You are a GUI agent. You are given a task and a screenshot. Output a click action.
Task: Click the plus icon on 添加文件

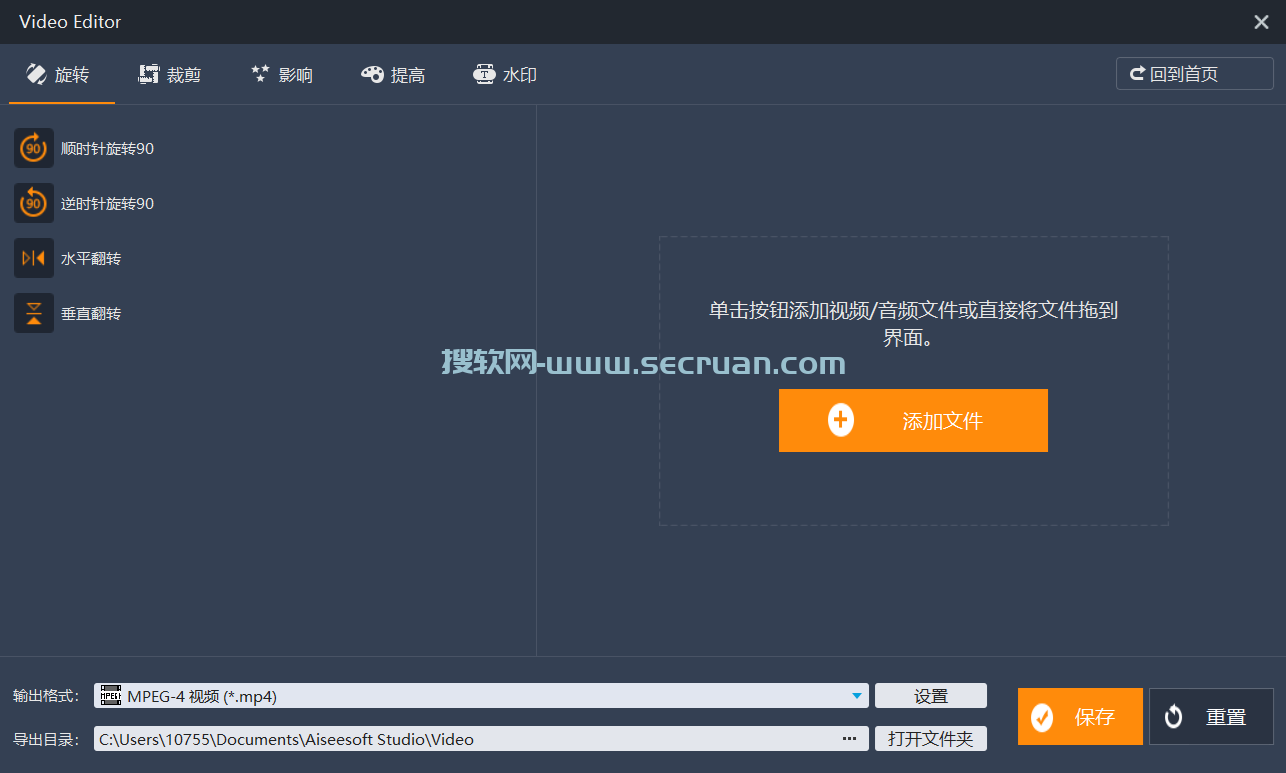[841, 421]
